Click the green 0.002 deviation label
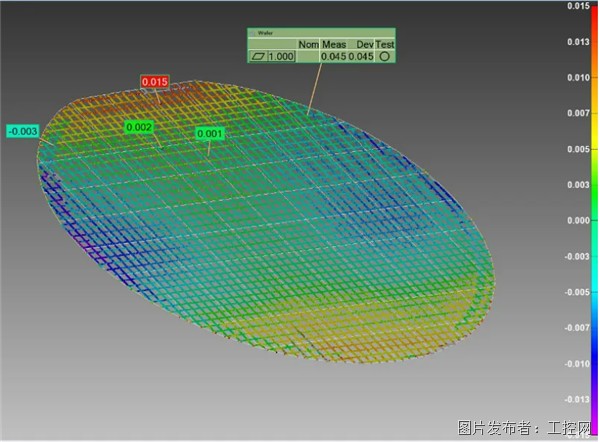Screen dimensions: 600x442 click(x=139, y=127)
